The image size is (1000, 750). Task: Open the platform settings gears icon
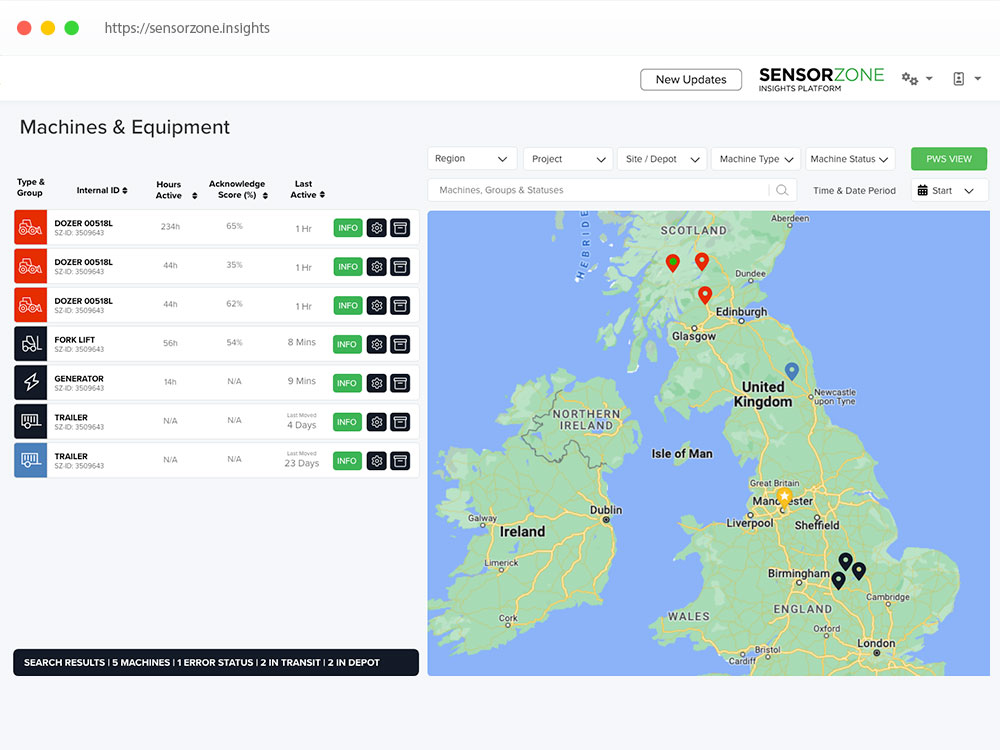(x=912, y=78)
